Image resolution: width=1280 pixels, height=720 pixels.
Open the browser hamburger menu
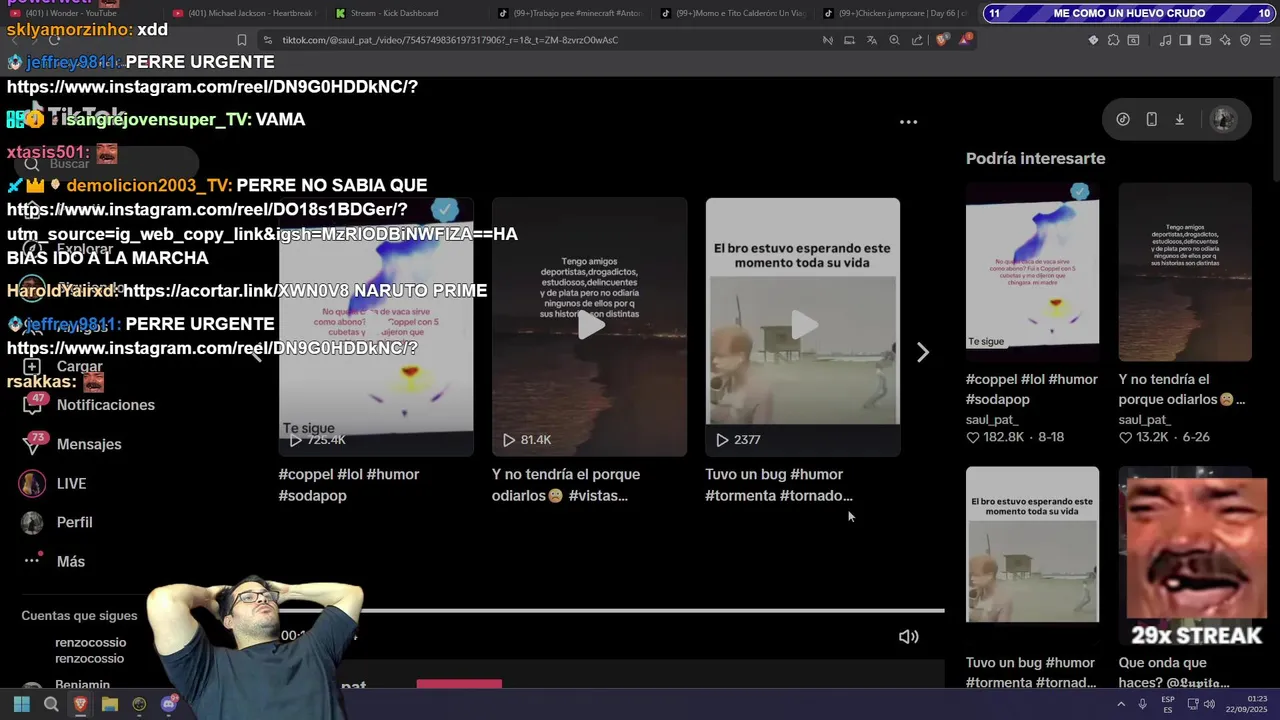tap(1264, 40)
